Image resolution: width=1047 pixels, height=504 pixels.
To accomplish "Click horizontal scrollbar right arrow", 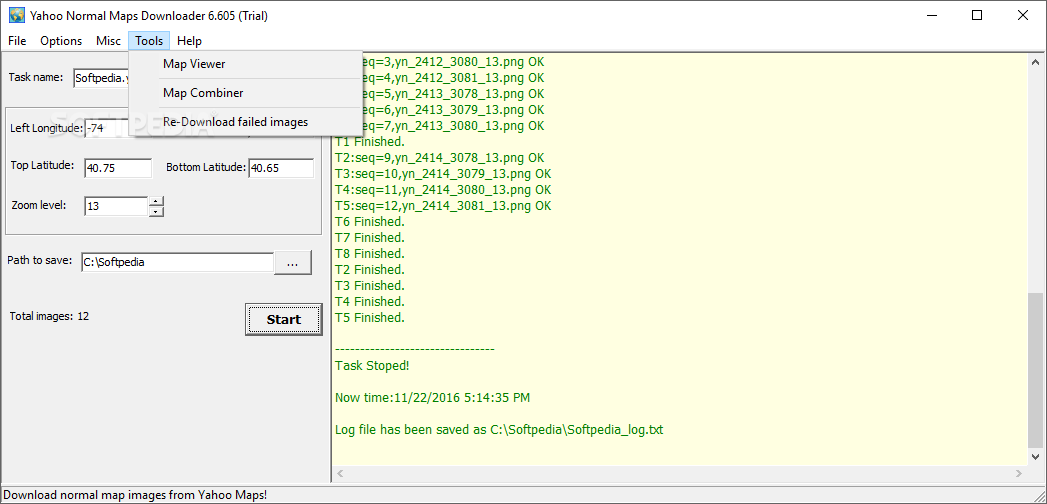I will pos(1020,473).
